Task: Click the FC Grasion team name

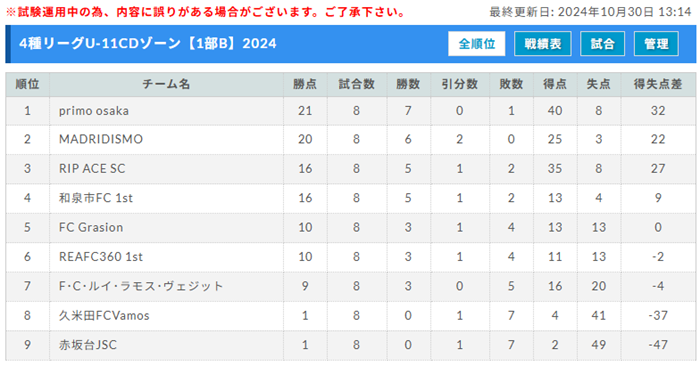Action: tap(91, 227)
